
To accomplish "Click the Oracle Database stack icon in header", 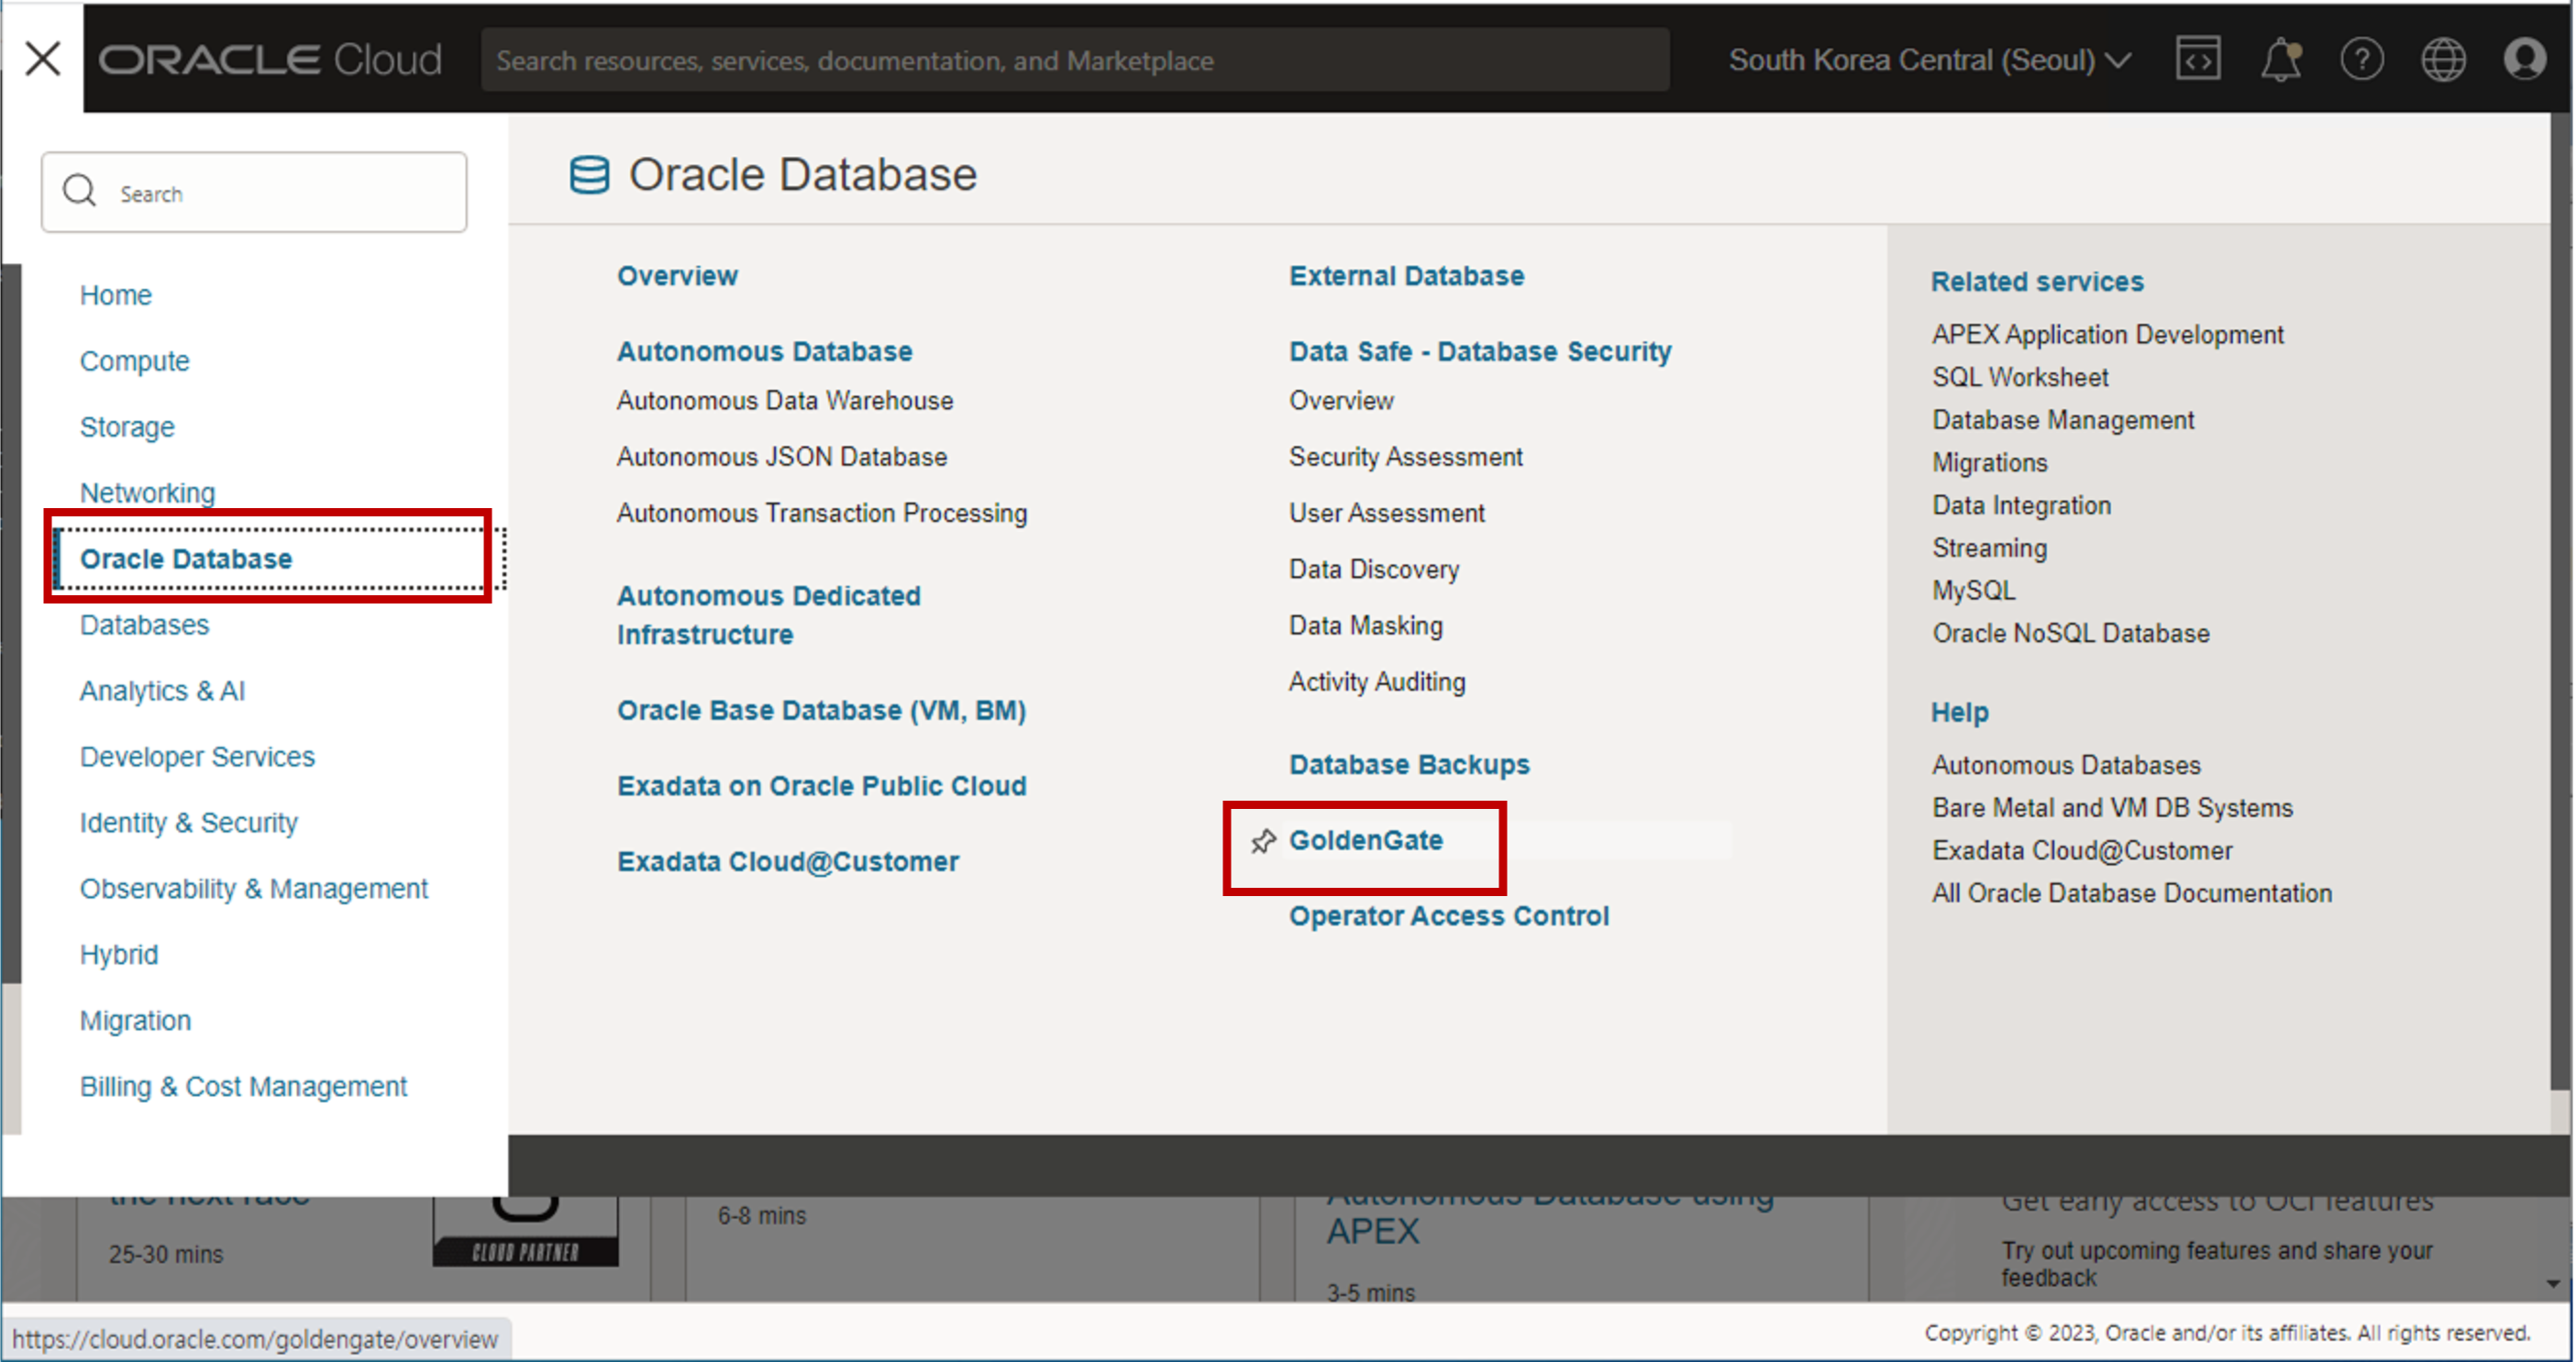I will coord(589,175).
